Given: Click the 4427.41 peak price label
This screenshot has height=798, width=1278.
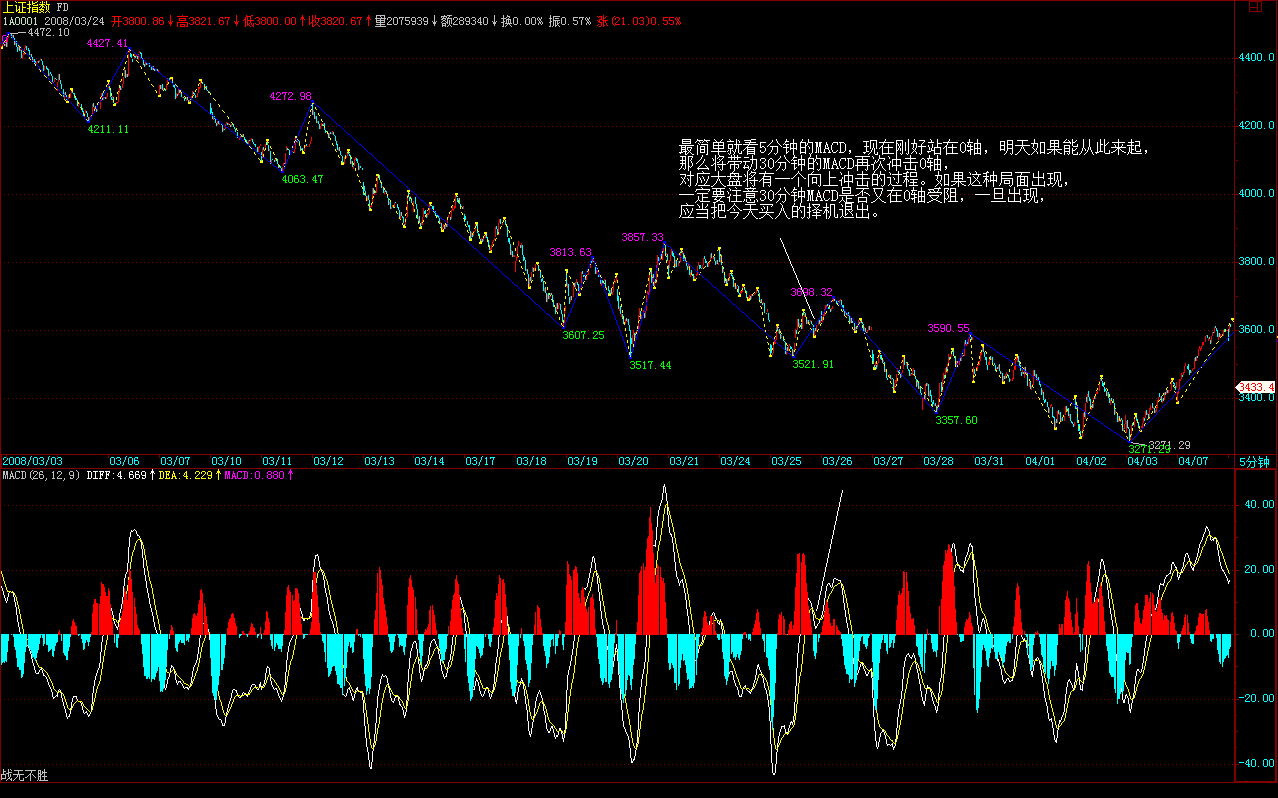Looking at the screenshot, I should [x=107, y=44].
